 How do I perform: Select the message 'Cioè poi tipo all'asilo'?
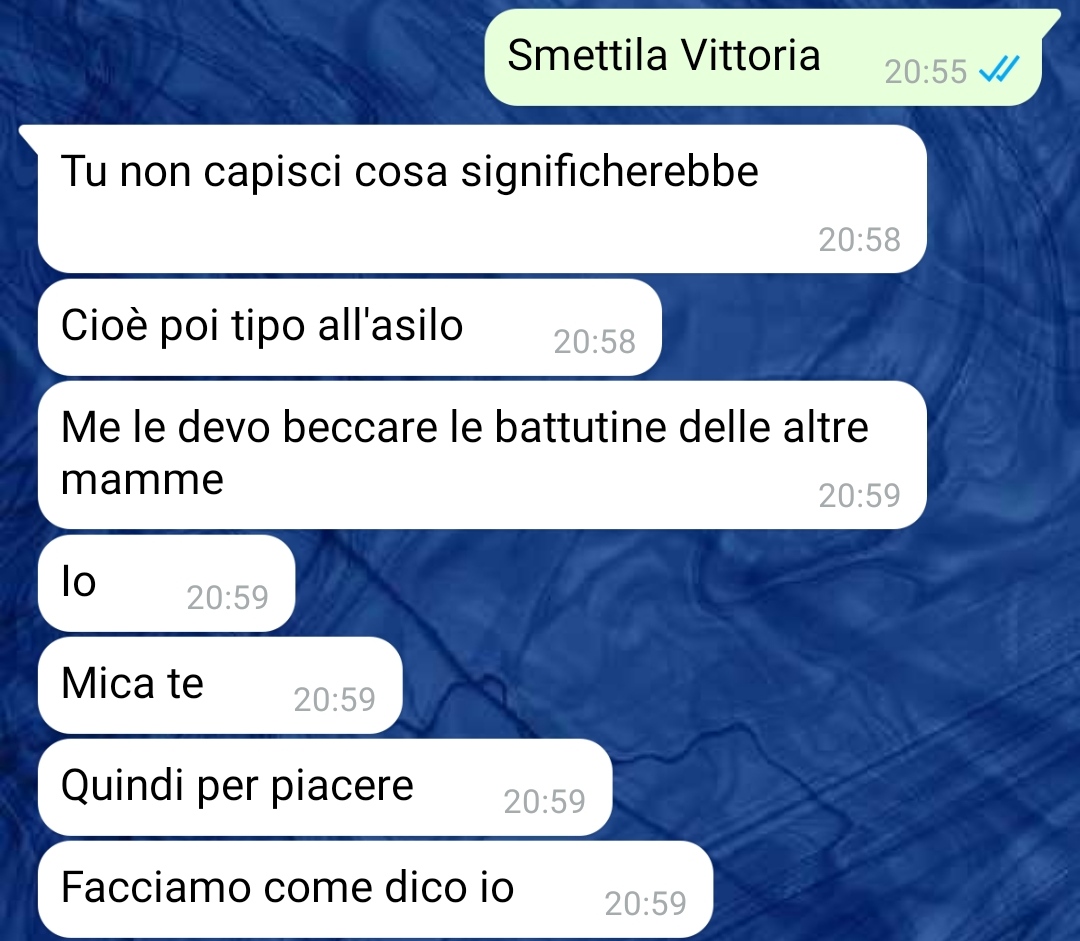[x=350, y=327]
